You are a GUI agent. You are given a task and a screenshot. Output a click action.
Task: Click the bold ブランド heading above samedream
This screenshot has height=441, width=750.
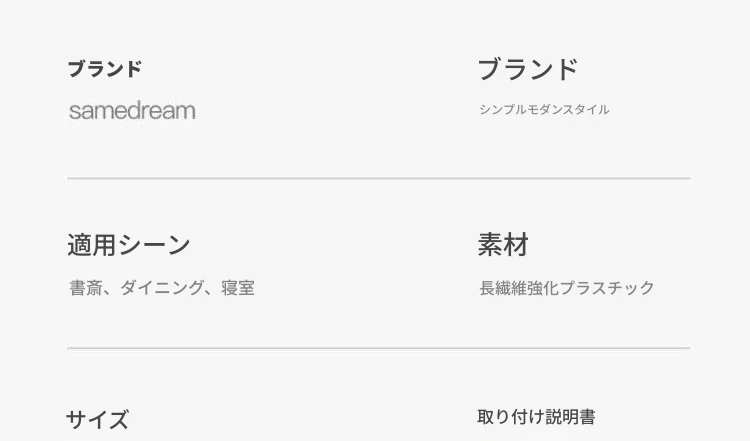point(105,69)
